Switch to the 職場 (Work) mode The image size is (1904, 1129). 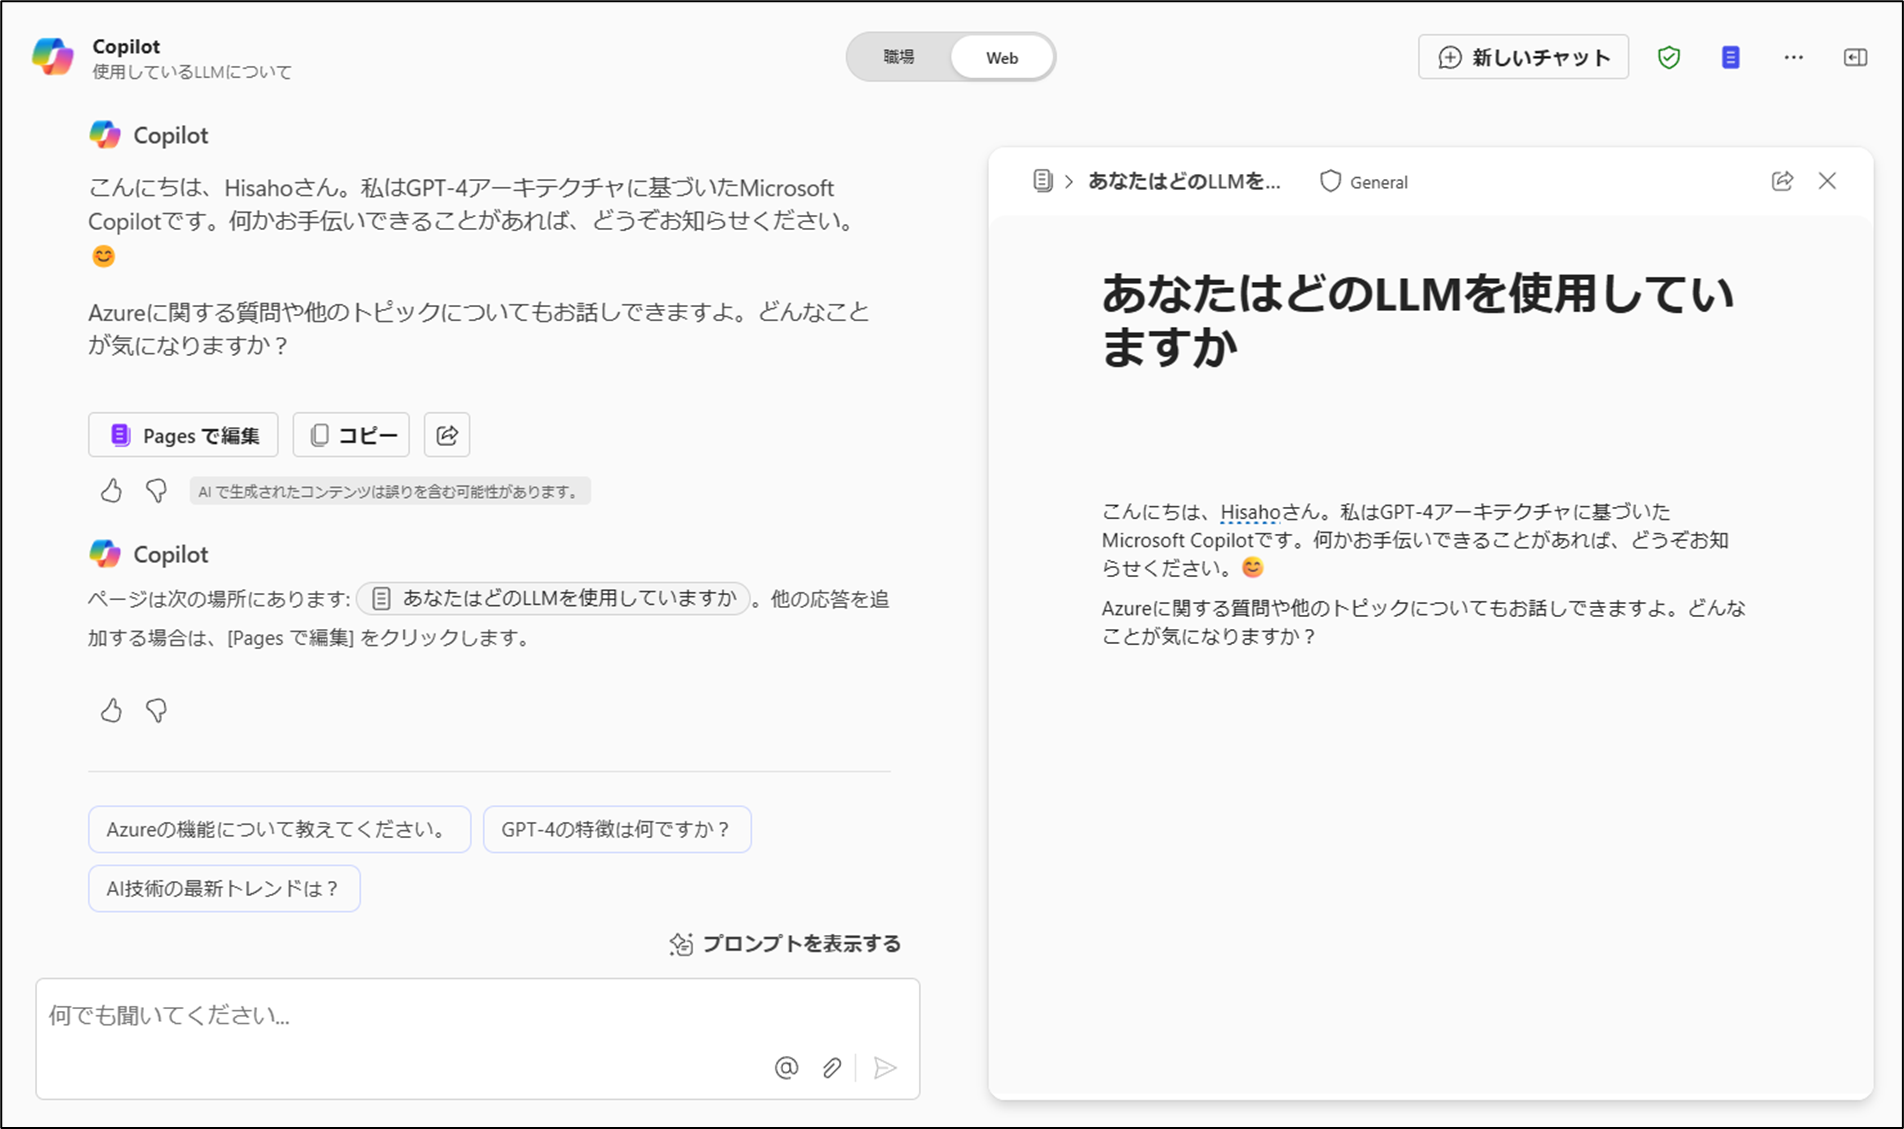point(898,57)
